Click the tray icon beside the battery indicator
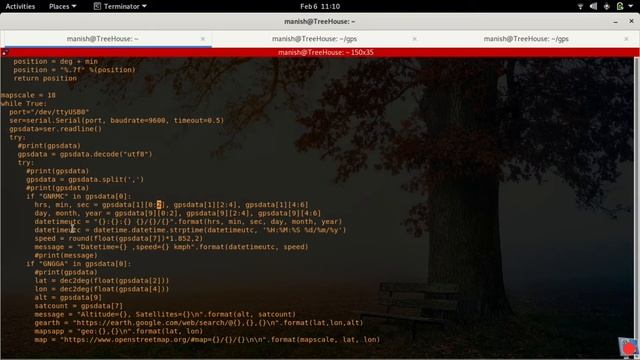Viewport: 640px width, 360px height. coord(607,6)
